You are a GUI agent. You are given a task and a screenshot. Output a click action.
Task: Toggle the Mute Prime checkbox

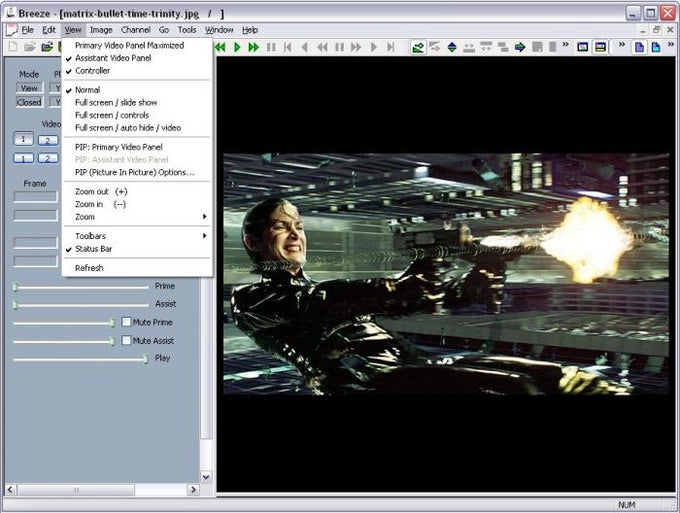point(126,322)
